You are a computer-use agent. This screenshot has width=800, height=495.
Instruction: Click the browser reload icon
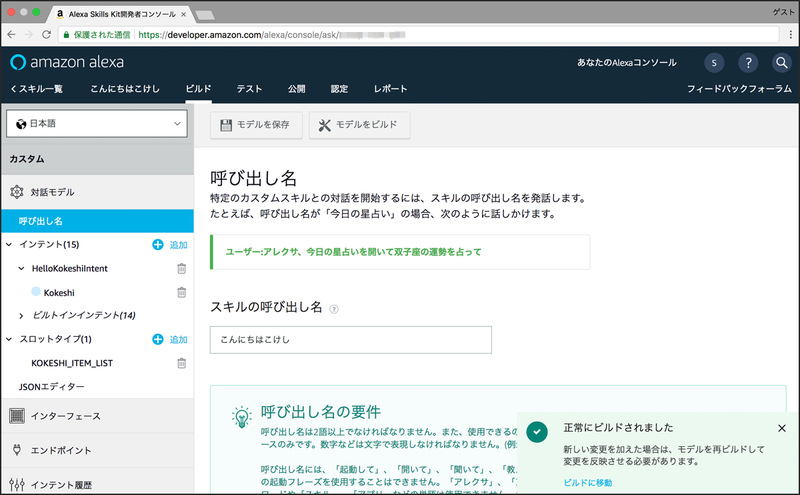(x=46, y=35)
